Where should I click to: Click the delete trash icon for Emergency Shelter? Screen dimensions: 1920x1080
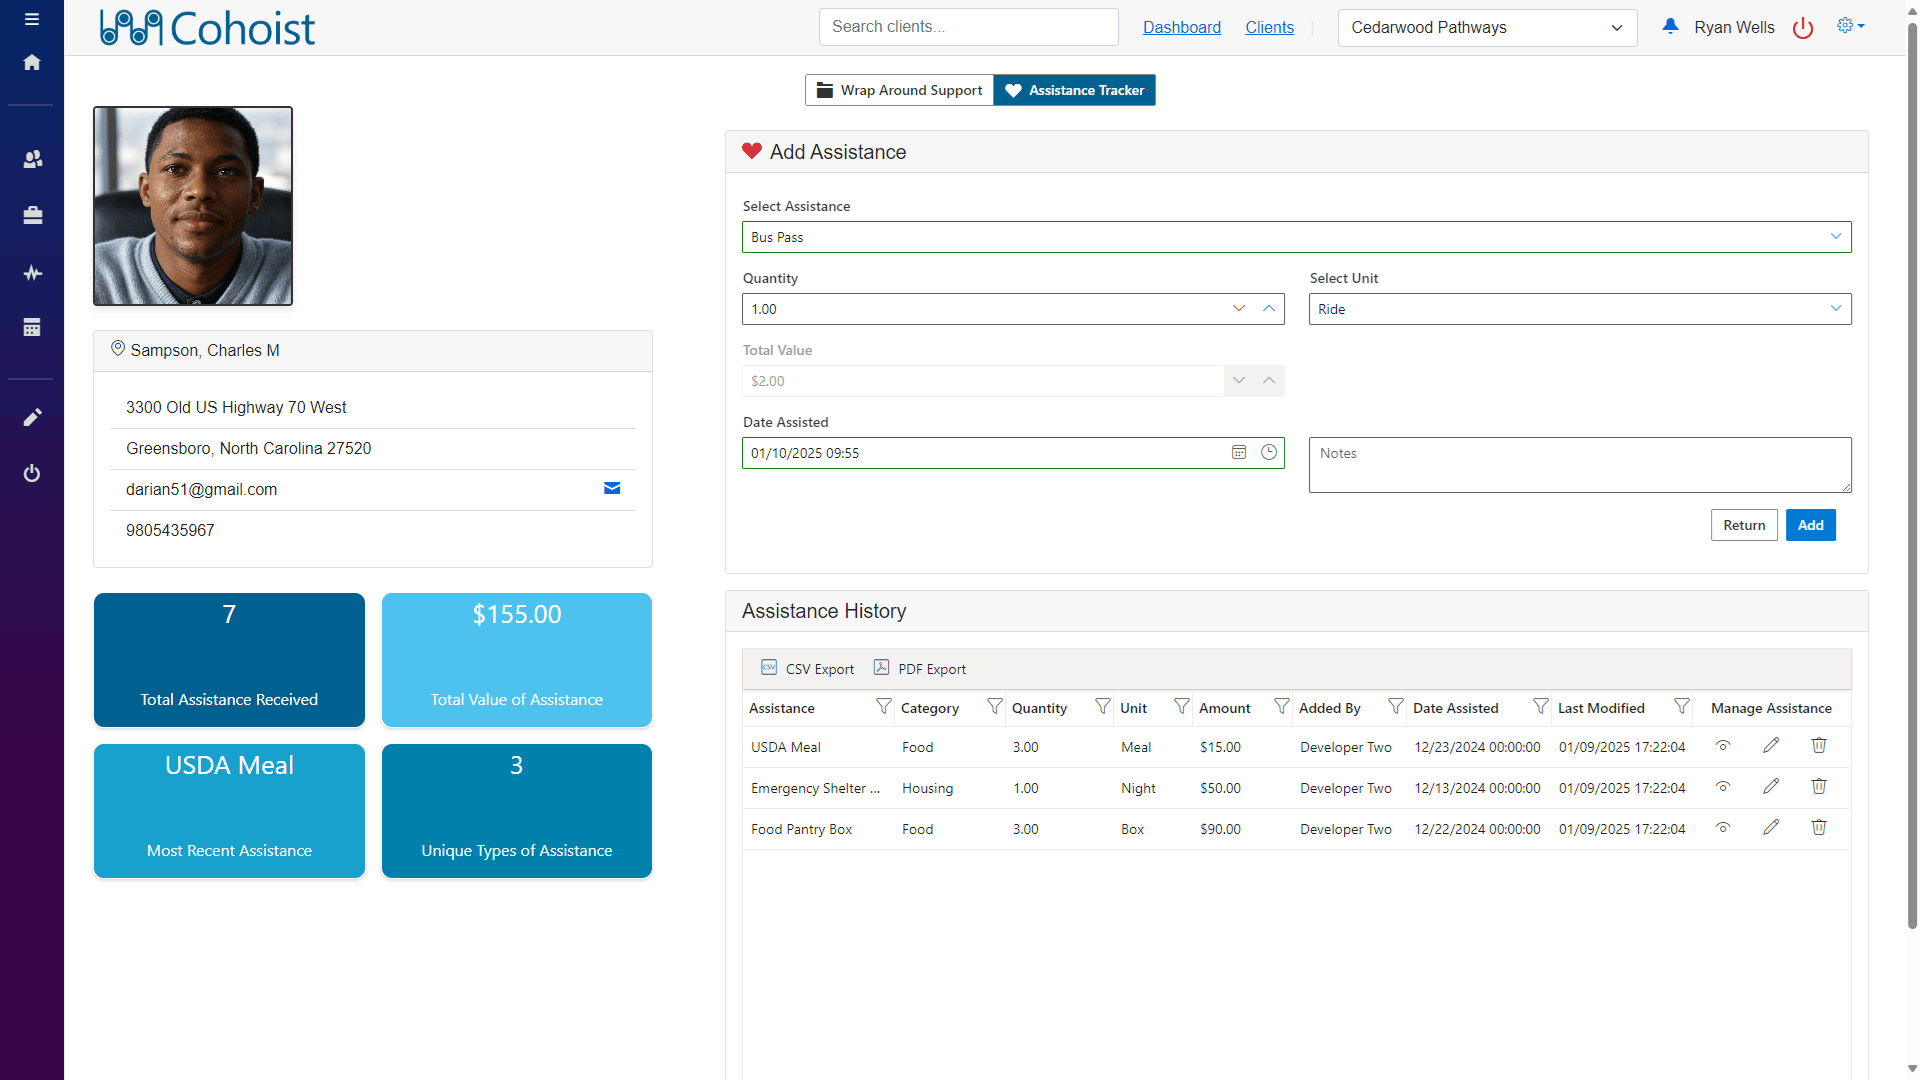tap(1818, 787)
